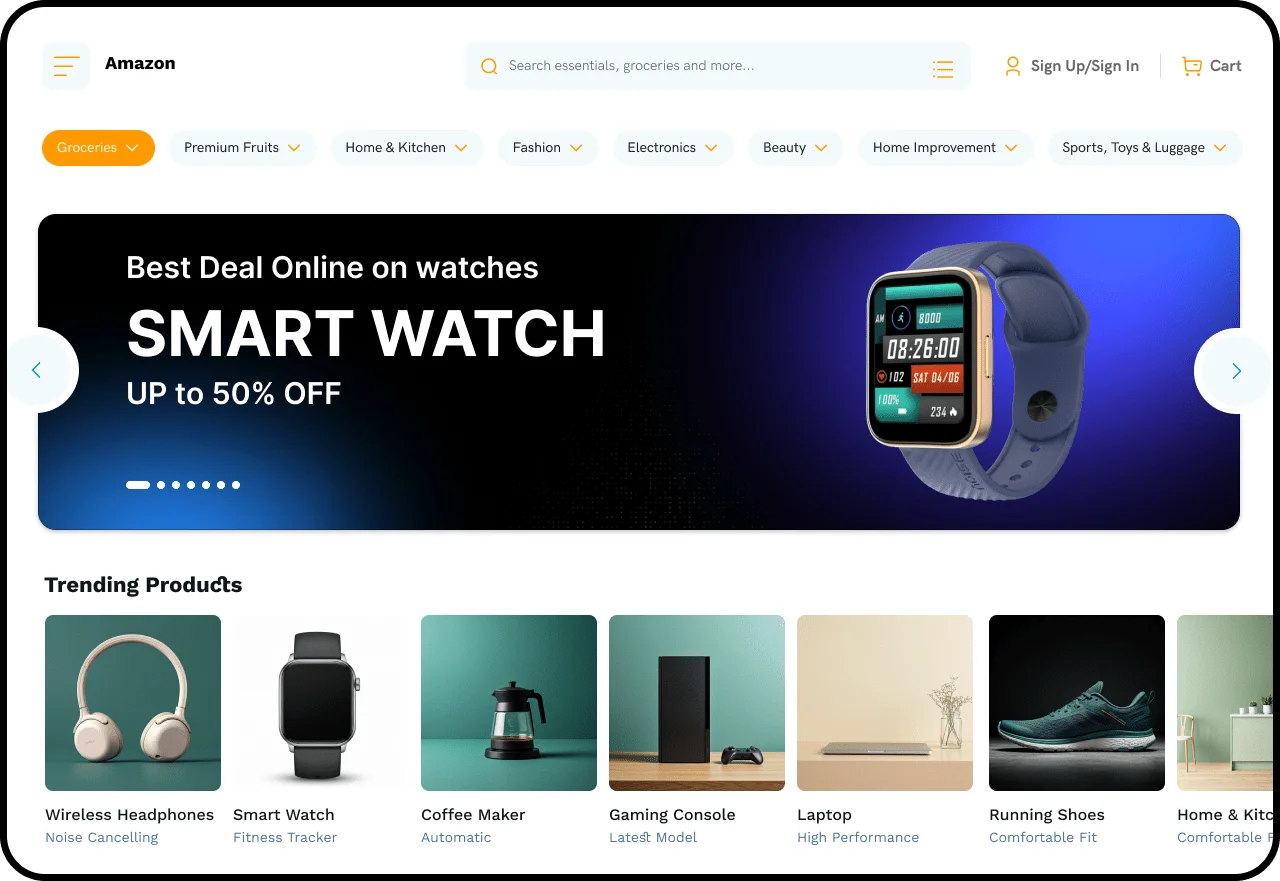
Task: Open the Wireless Headphones product thumbnail
Action: 133,703
